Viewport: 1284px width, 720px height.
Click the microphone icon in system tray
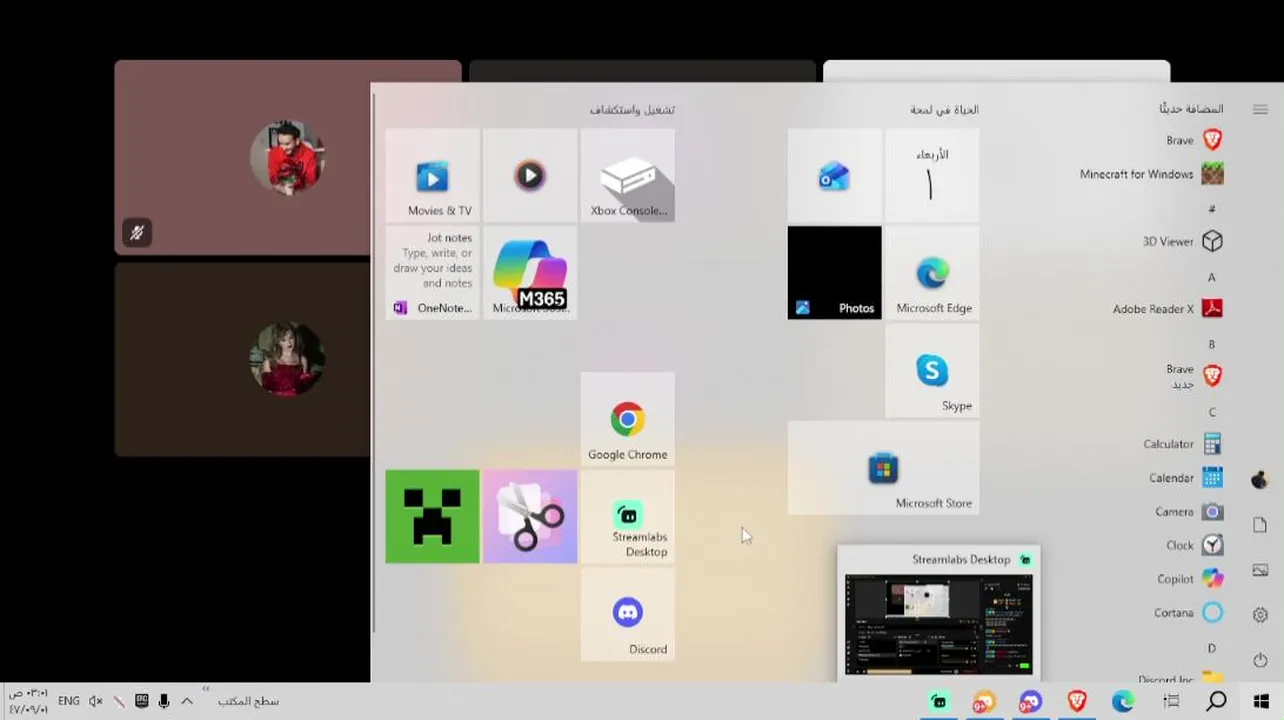tap(164, 701)
